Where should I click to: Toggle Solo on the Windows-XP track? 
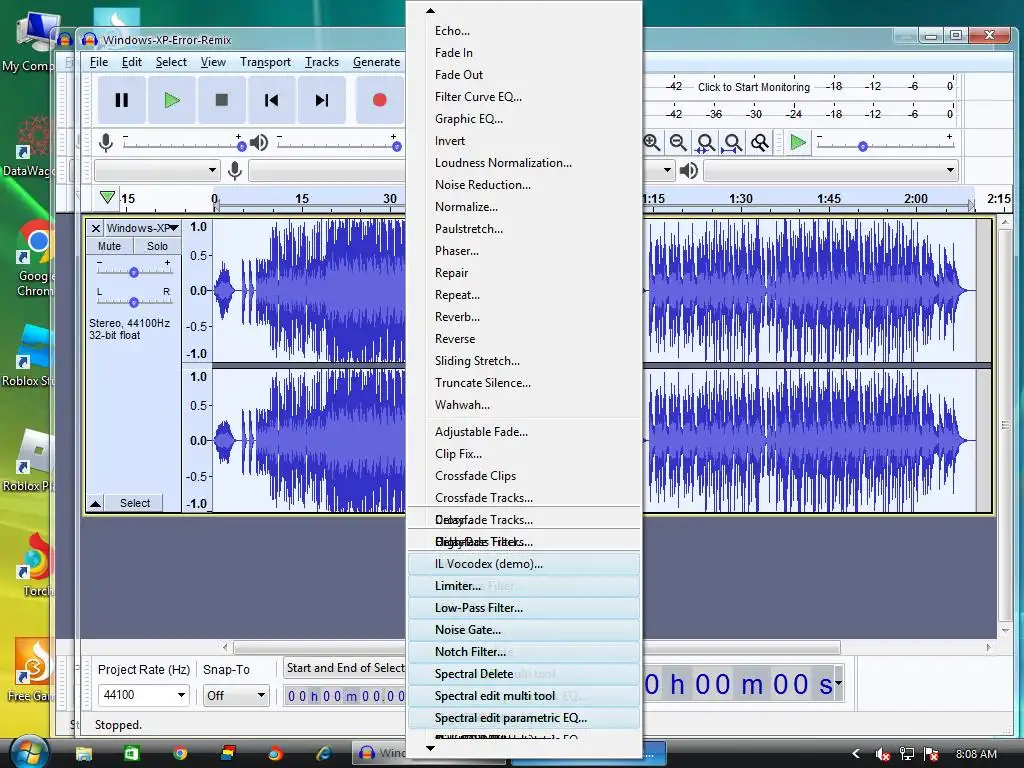click(x=157, y=246)
